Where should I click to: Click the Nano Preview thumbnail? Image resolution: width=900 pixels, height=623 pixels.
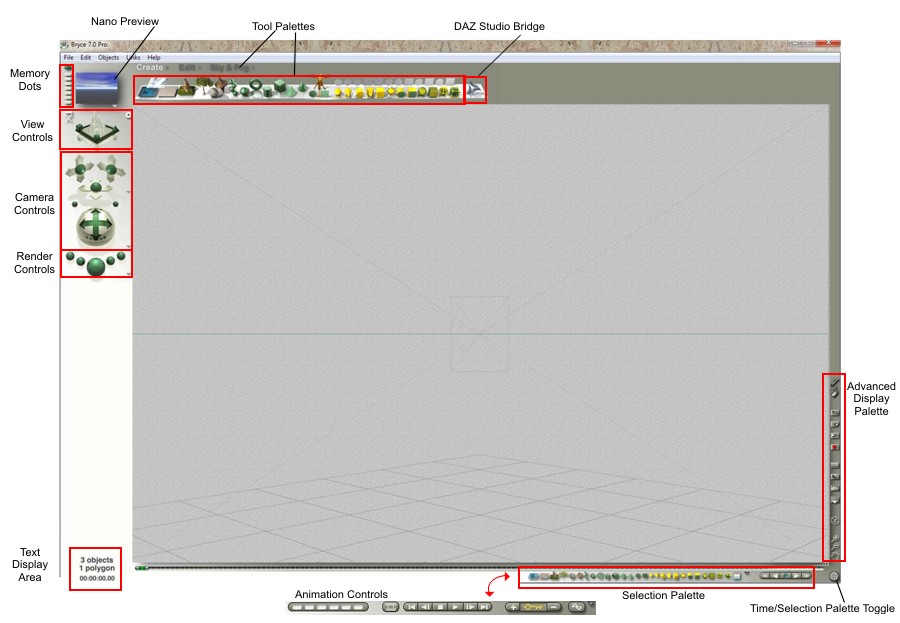96,86
